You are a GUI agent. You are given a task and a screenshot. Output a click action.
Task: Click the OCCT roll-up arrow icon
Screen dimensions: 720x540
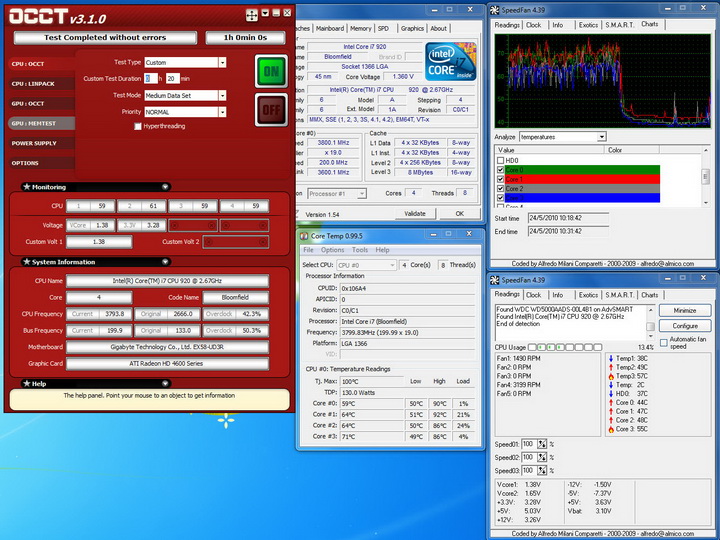264,14
